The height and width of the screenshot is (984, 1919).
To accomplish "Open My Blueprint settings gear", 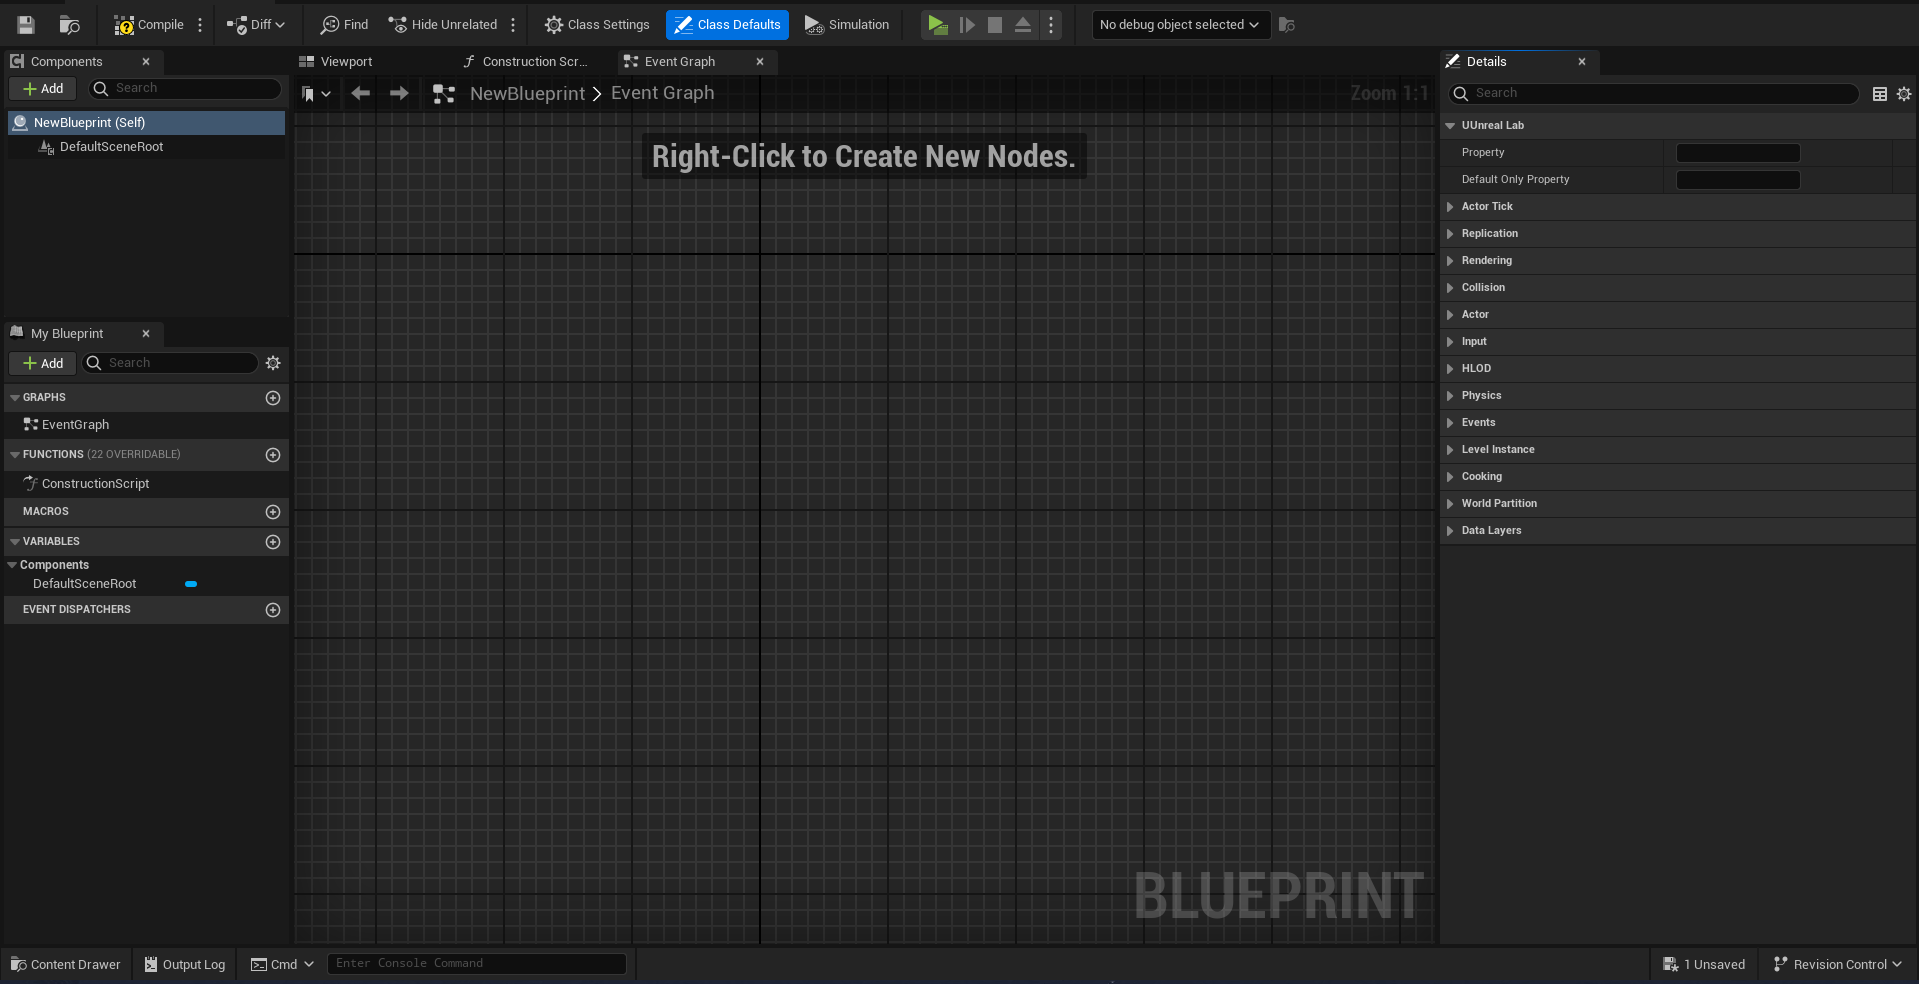I will click(273, 363).
